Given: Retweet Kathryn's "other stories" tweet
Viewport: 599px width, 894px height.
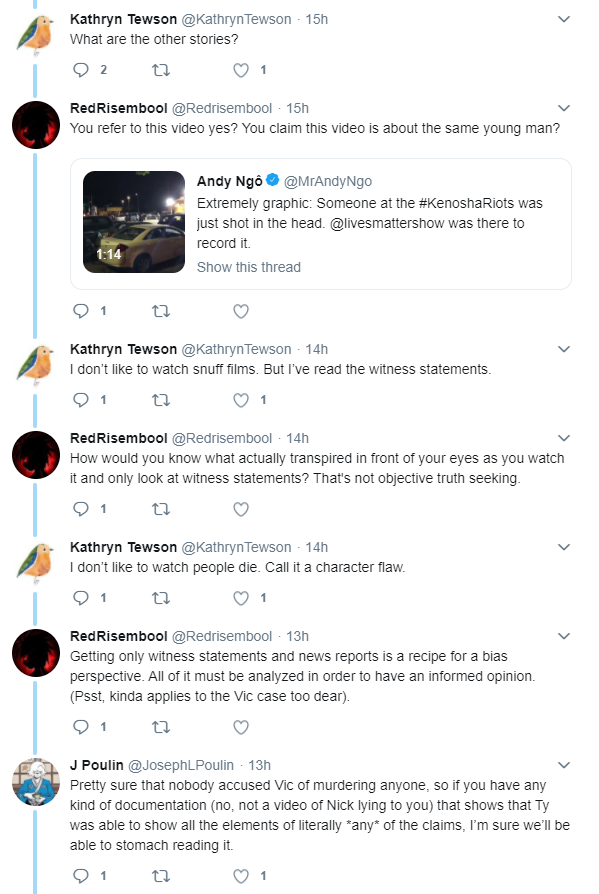Looking at the screenshot, I should coord(161,70).
